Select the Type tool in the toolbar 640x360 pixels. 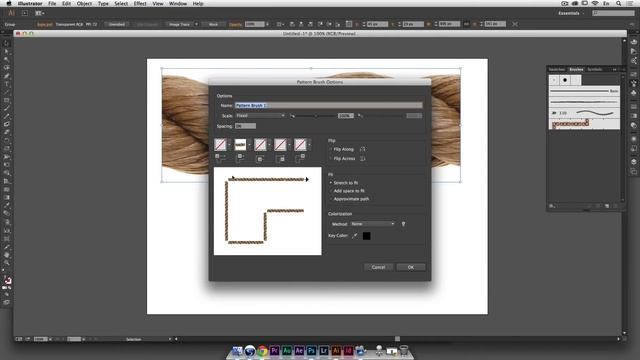pos(6,84)
